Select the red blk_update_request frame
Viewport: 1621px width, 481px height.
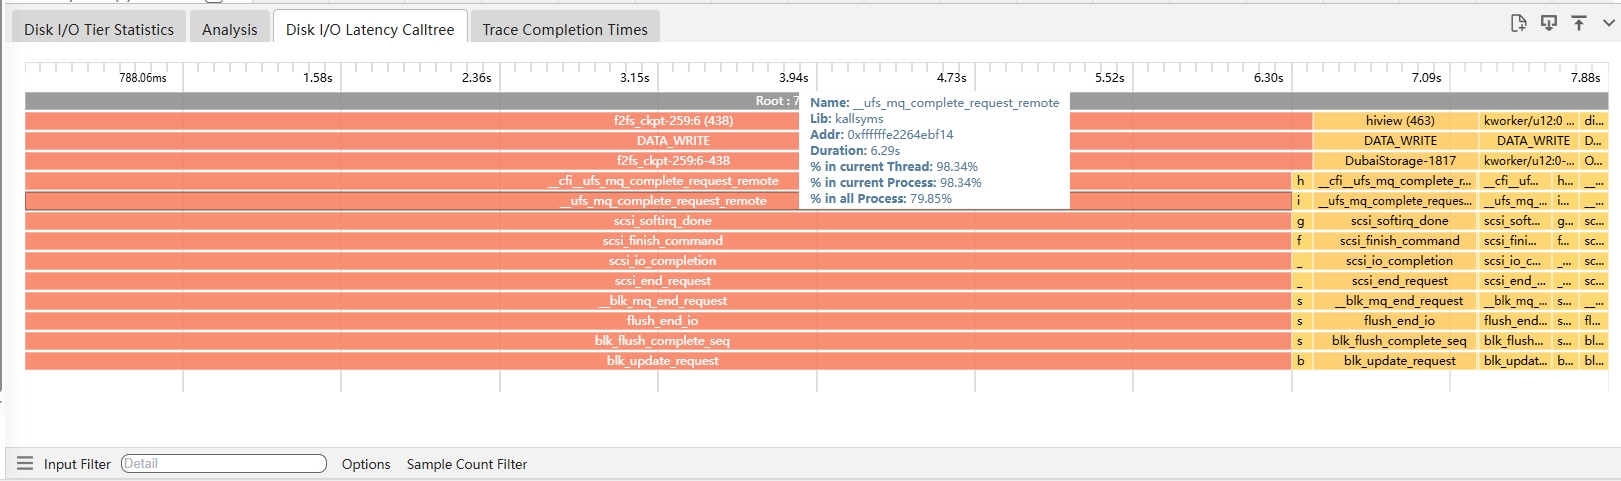[x=661, y=361]
